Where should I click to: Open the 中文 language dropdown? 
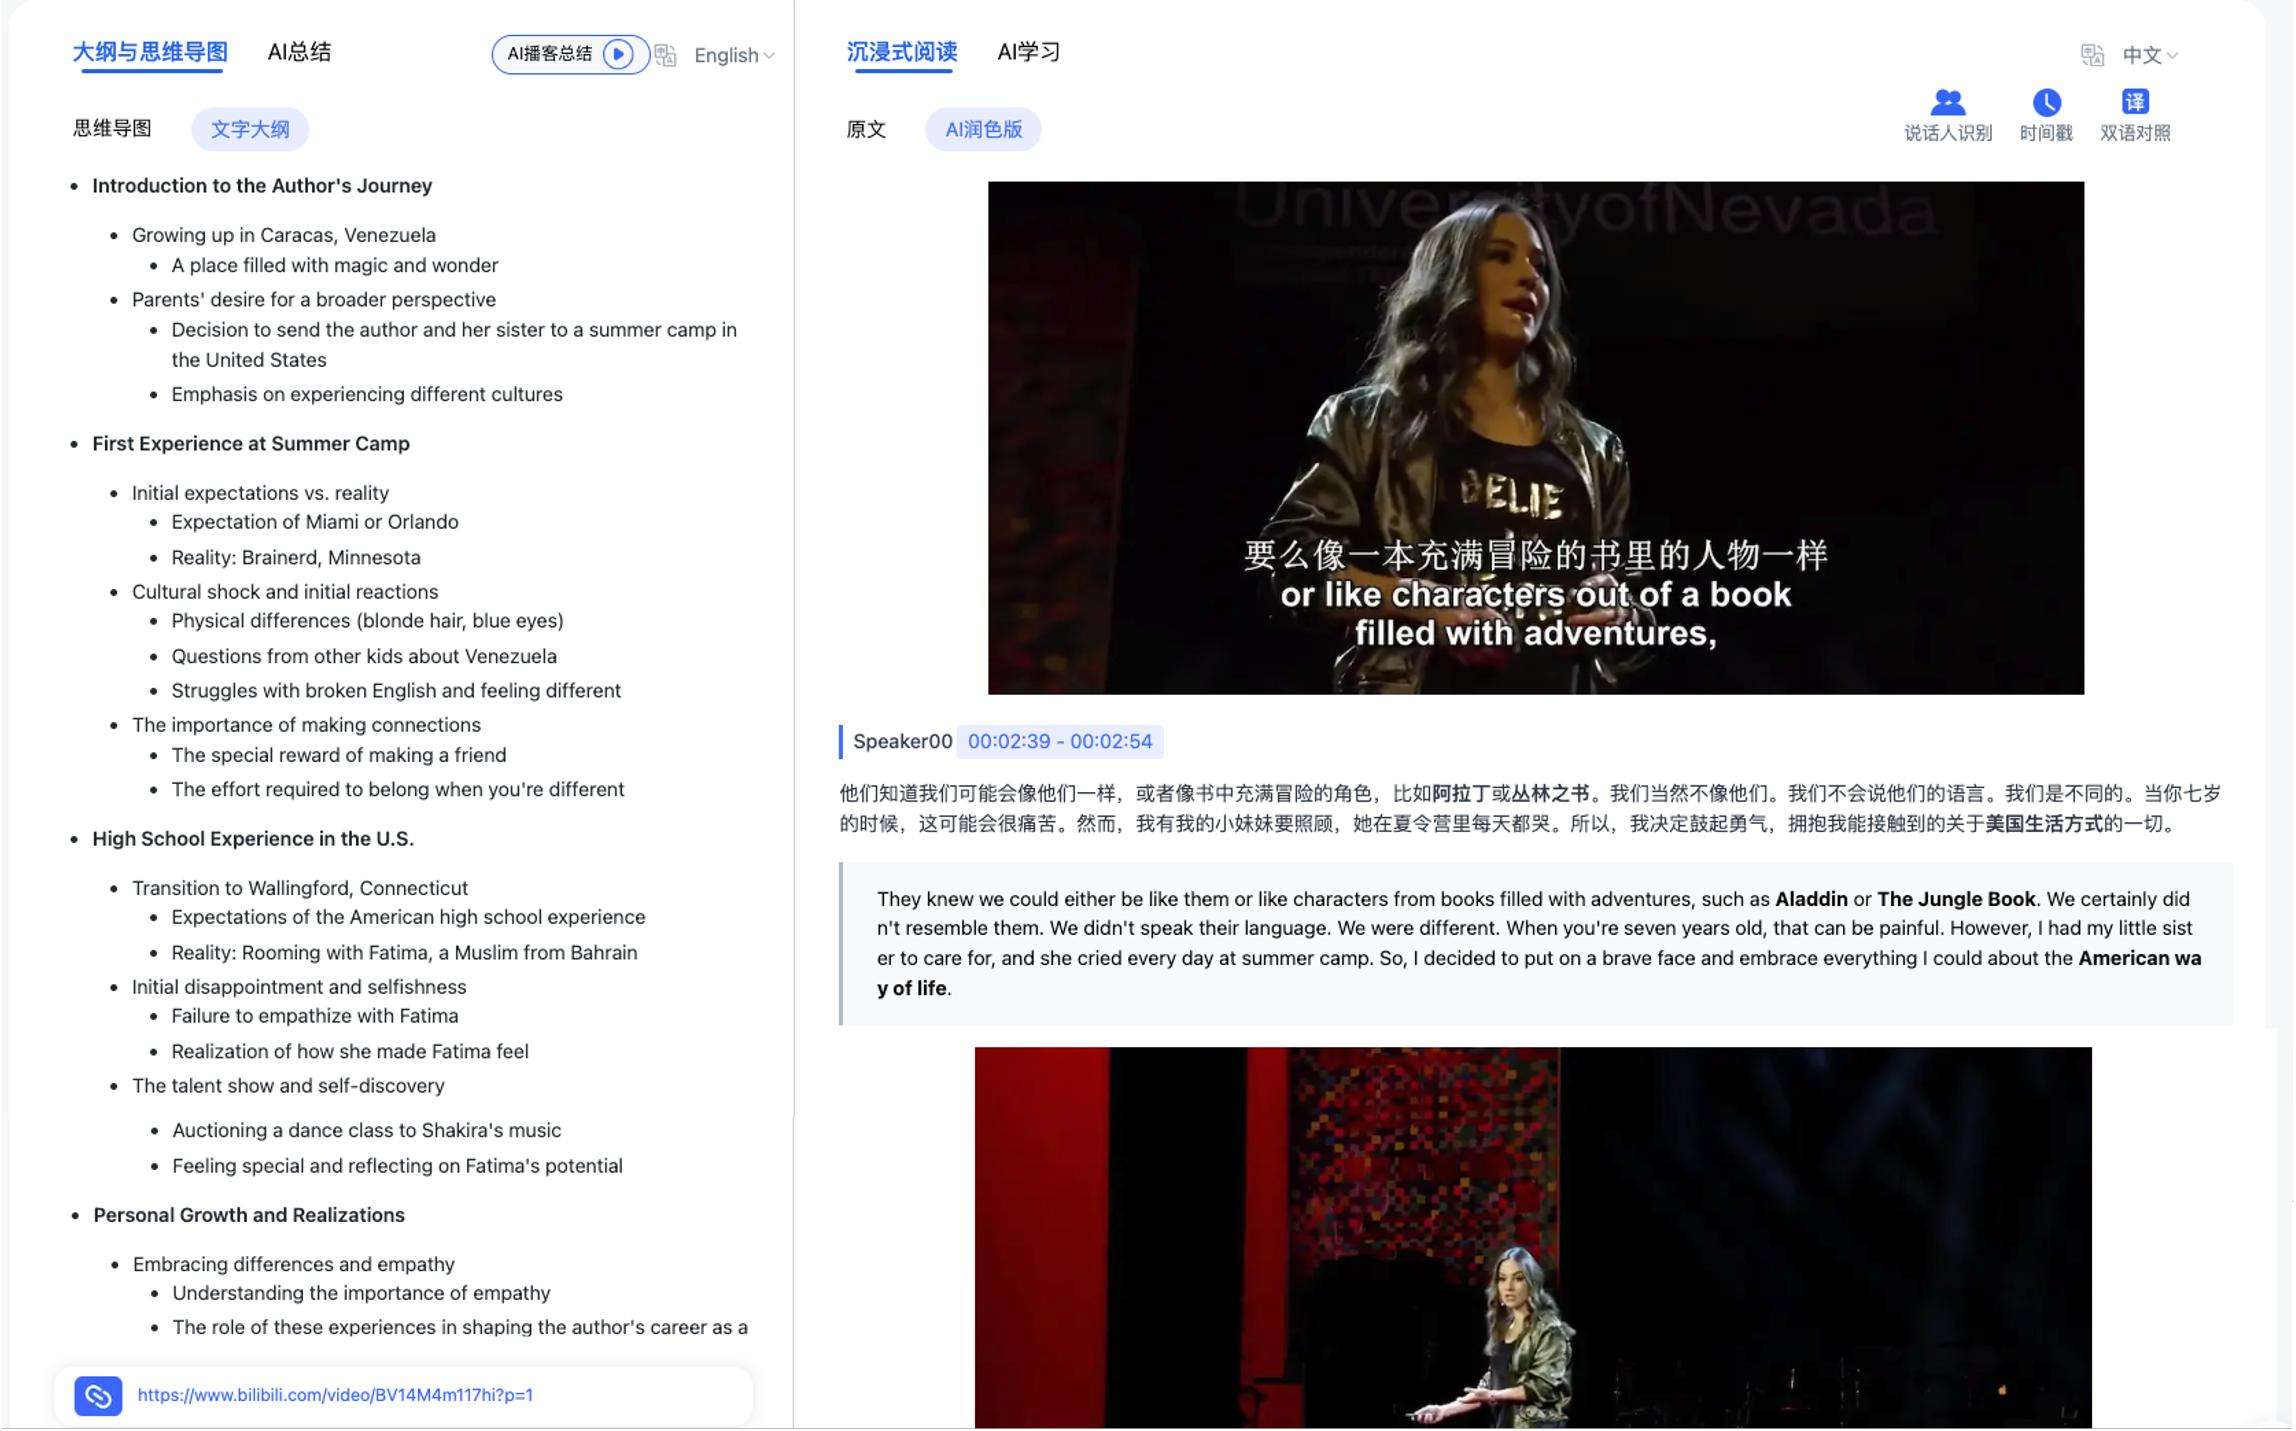[x=2150, y=55]
